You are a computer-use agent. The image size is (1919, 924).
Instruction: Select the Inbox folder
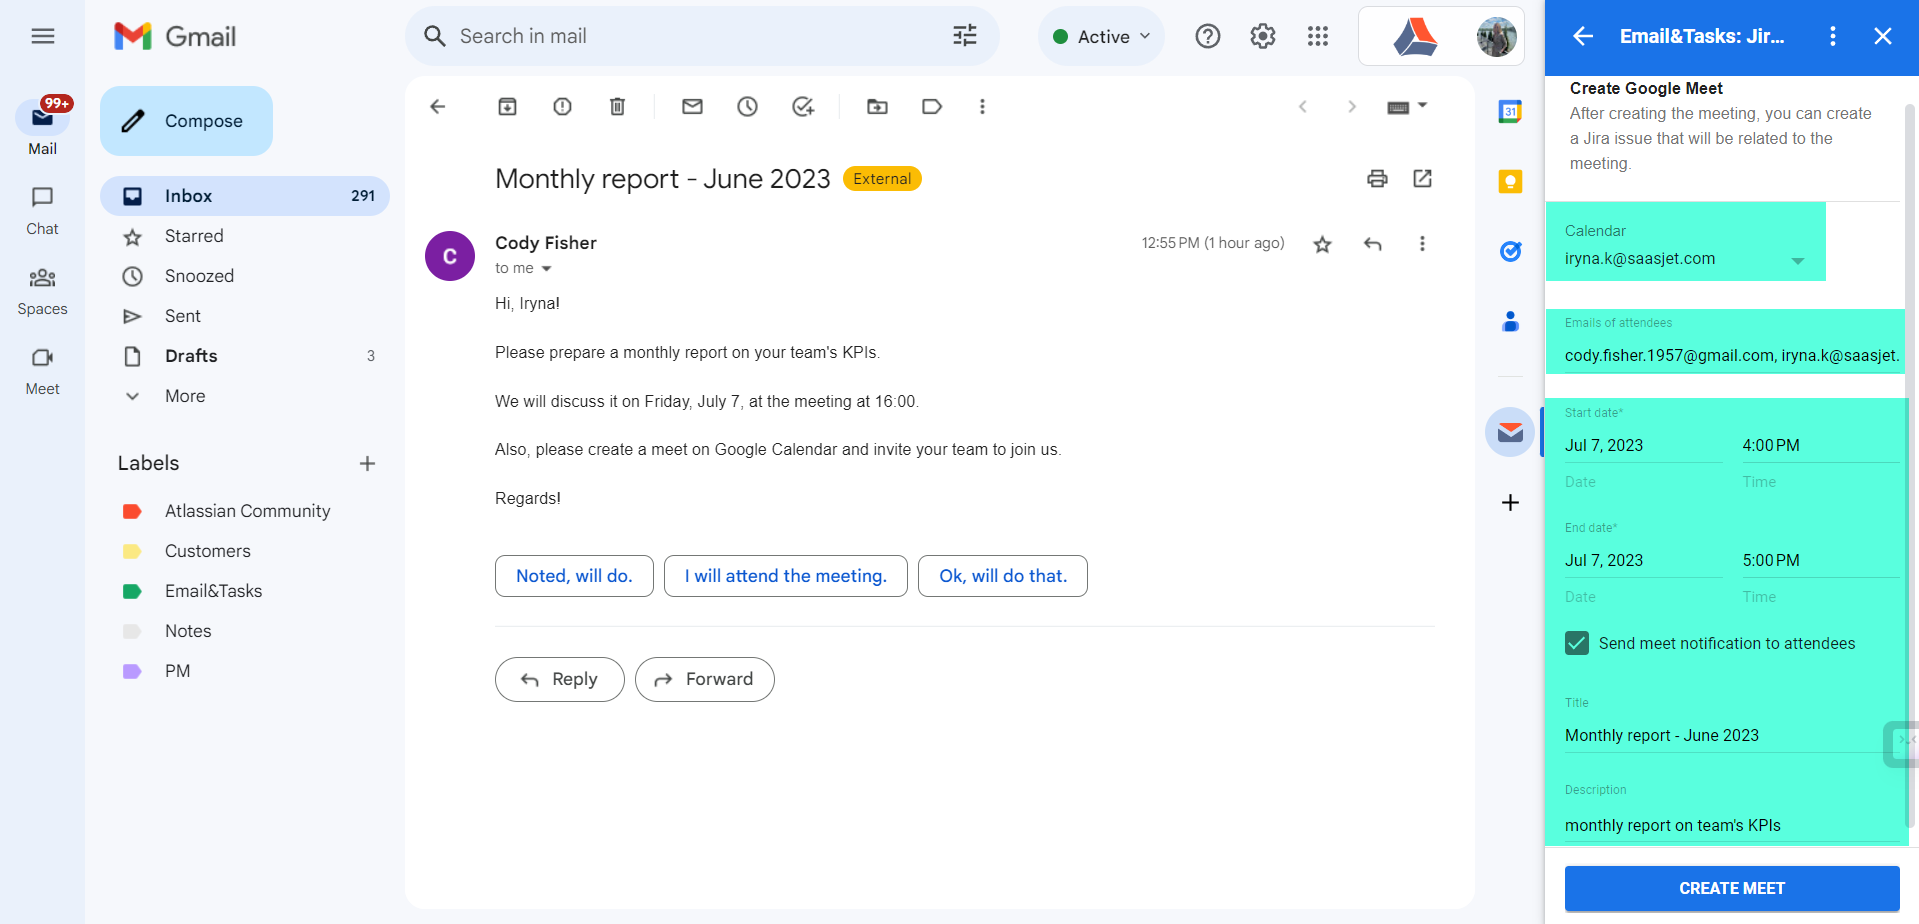tap(245, 196)
